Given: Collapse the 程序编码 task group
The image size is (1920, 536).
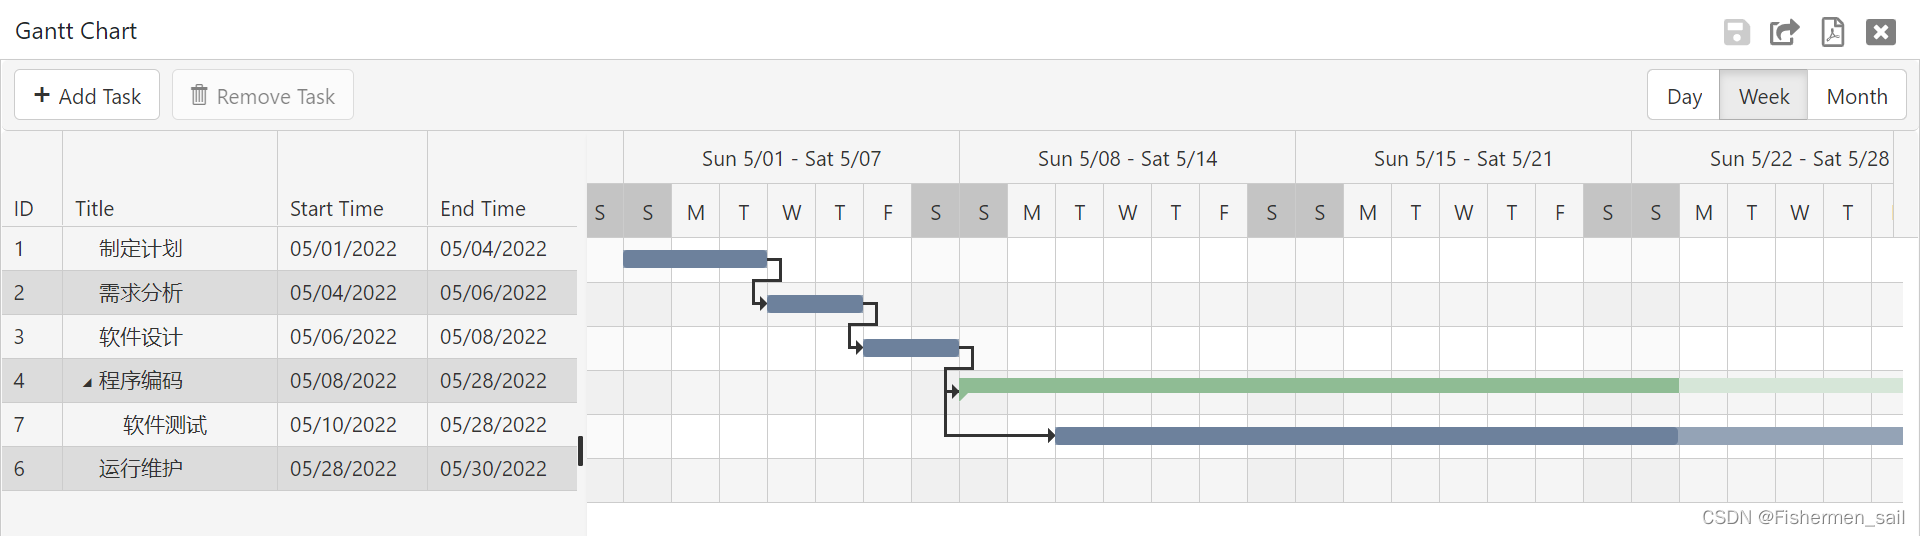Looking at the screenshot, I should 87,382.
